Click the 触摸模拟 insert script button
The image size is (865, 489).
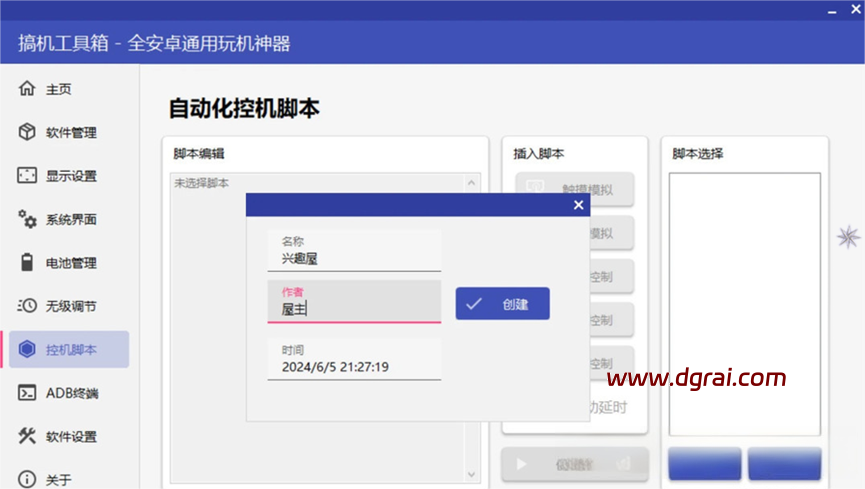(574, 188)
